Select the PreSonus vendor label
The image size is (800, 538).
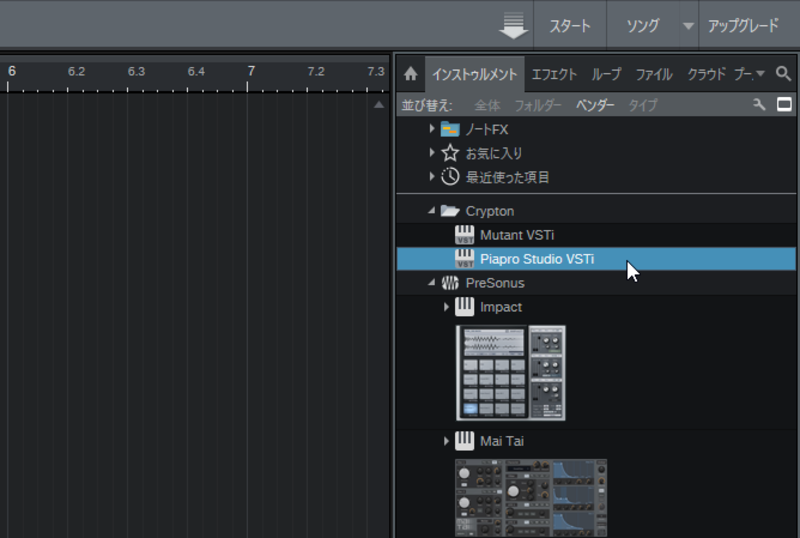[x=495, y=283]
